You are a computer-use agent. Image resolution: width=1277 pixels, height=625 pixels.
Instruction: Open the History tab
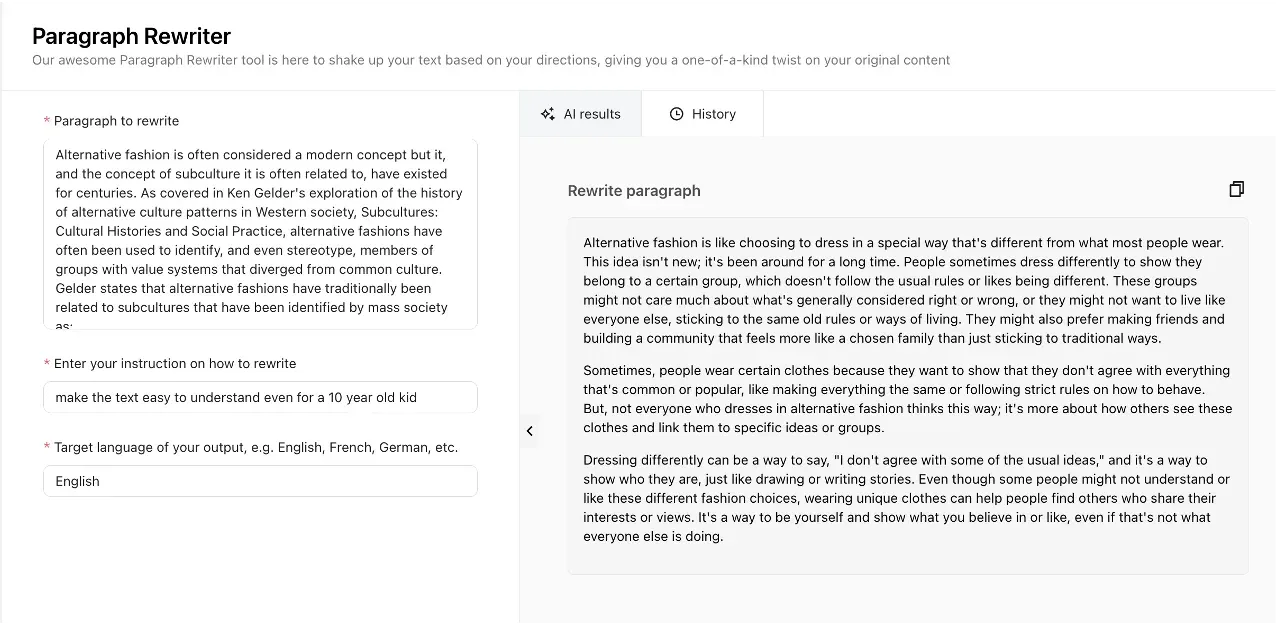coord(702,114)
